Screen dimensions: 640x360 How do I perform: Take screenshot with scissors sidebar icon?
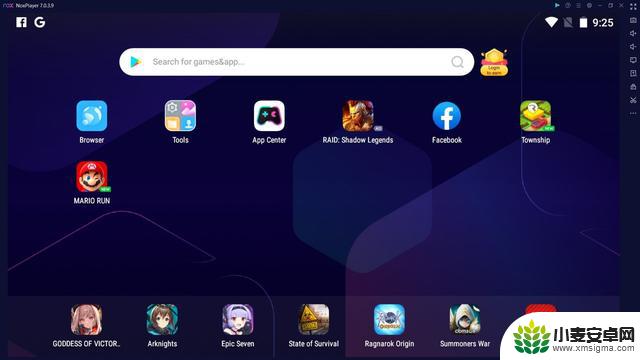click(633, 100)
